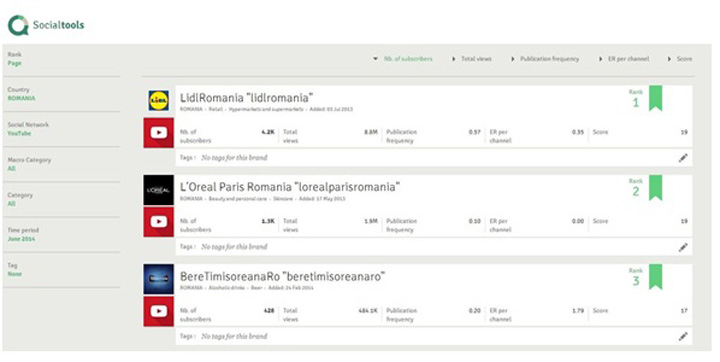Open BereTimisoreanaRo brand title
The width and height of the screenshot is (720, 362).
(282, 277)
